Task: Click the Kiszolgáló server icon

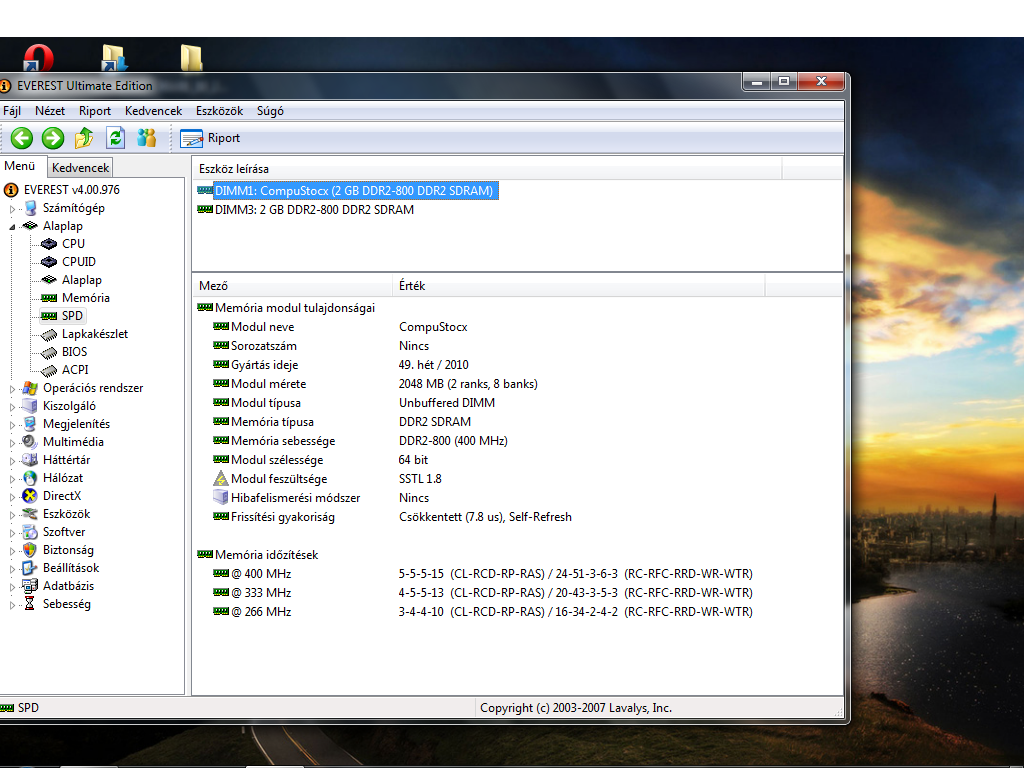Action: click(30, 406)
